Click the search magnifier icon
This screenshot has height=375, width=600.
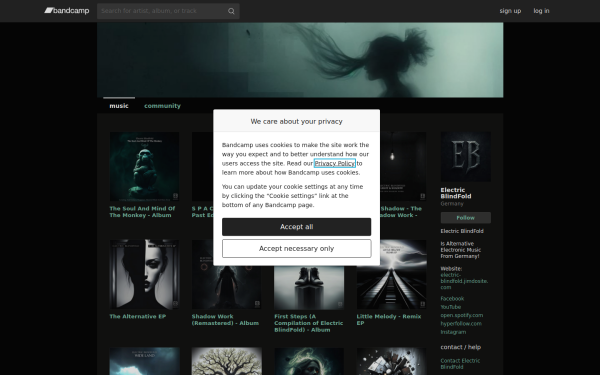coord(231,11)
